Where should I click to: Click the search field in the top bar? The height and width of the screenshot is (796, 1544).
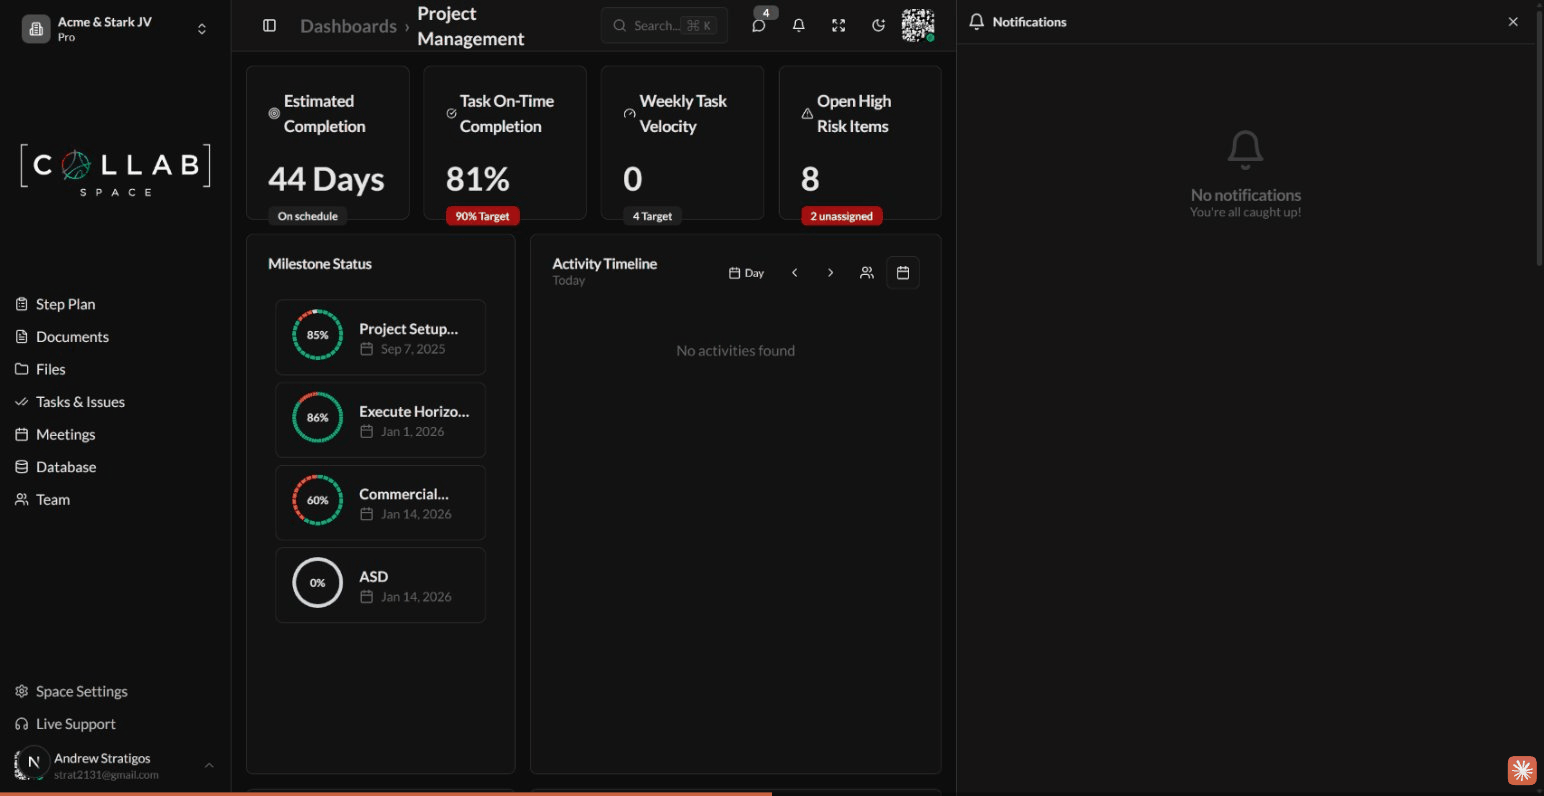(663, 25)
